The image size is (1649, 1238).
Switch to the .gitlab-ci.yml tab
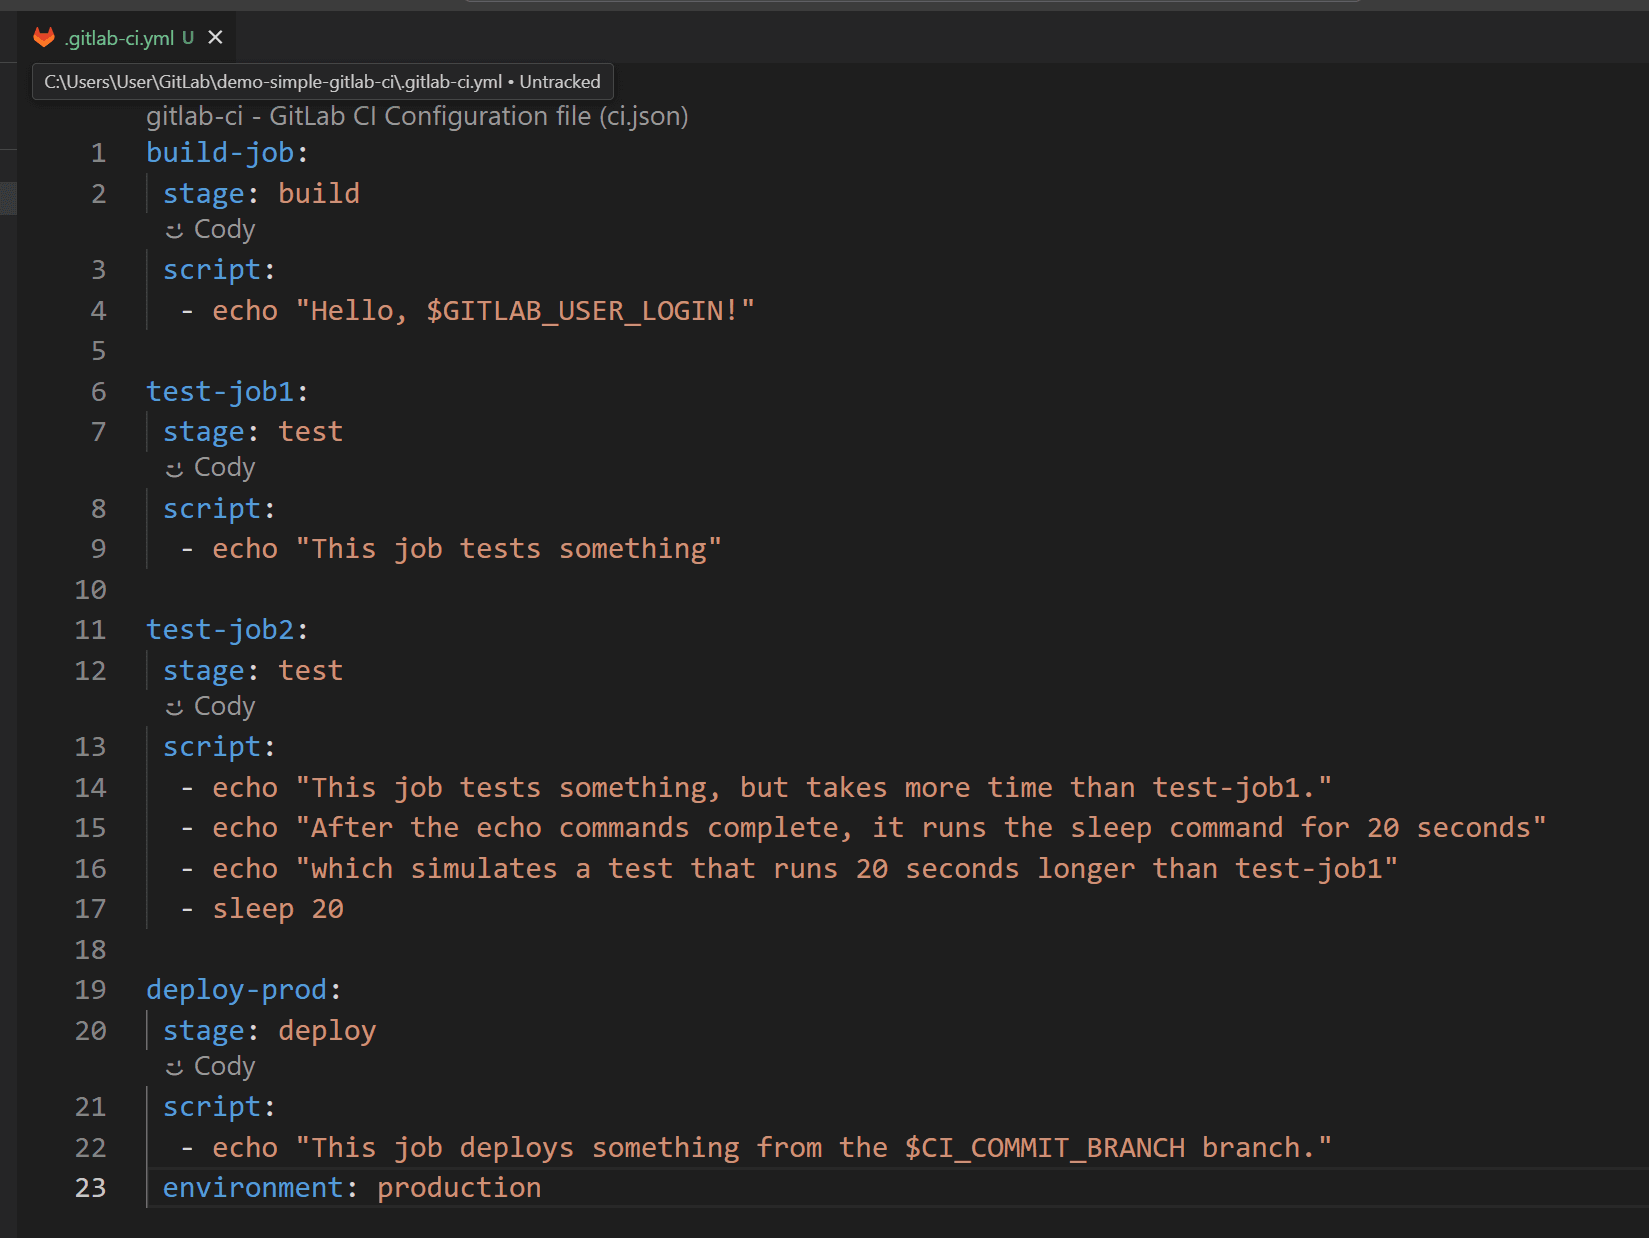(120, 36)
